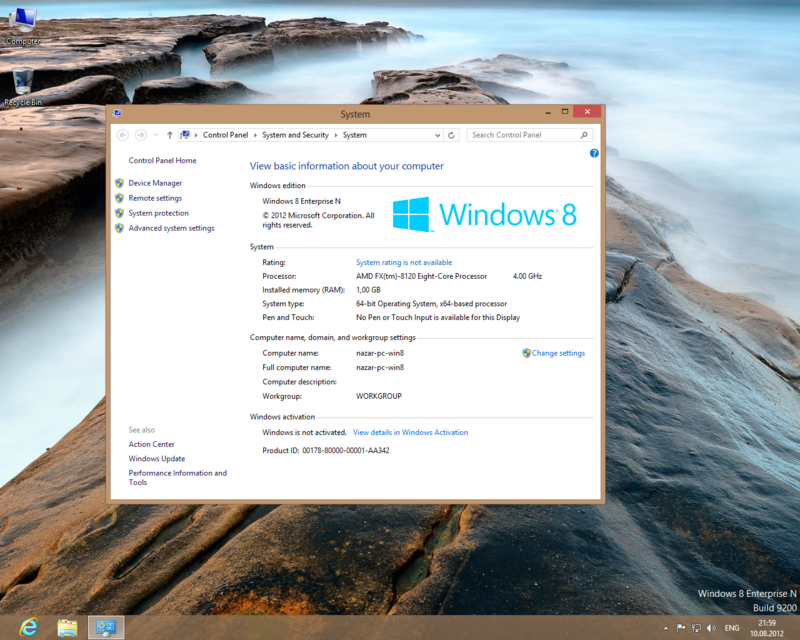The height and width of the screenshot is (640, 800).
Task: Activate the Control Panel taskbar button
Action: click(106, 628)
